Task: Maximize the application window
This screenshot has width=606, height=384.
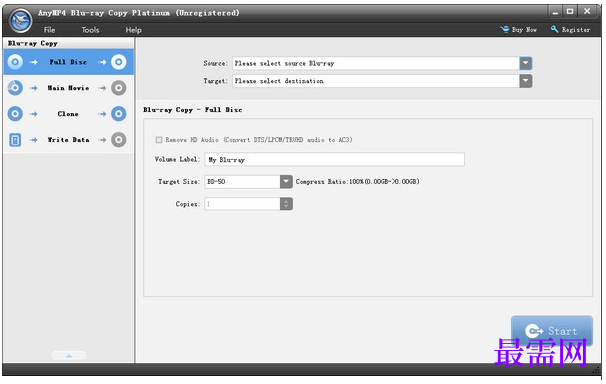Action: coord(570,12)
